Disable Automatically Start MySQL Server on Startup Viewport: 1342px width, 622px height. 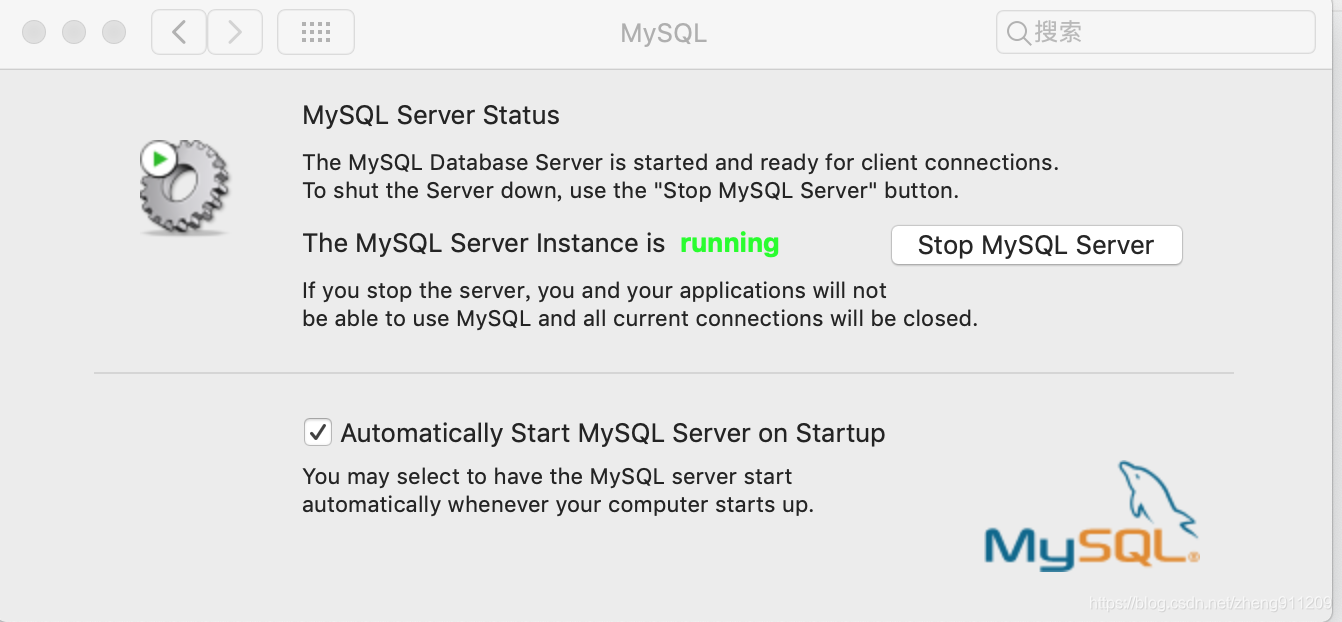[317, 432]
